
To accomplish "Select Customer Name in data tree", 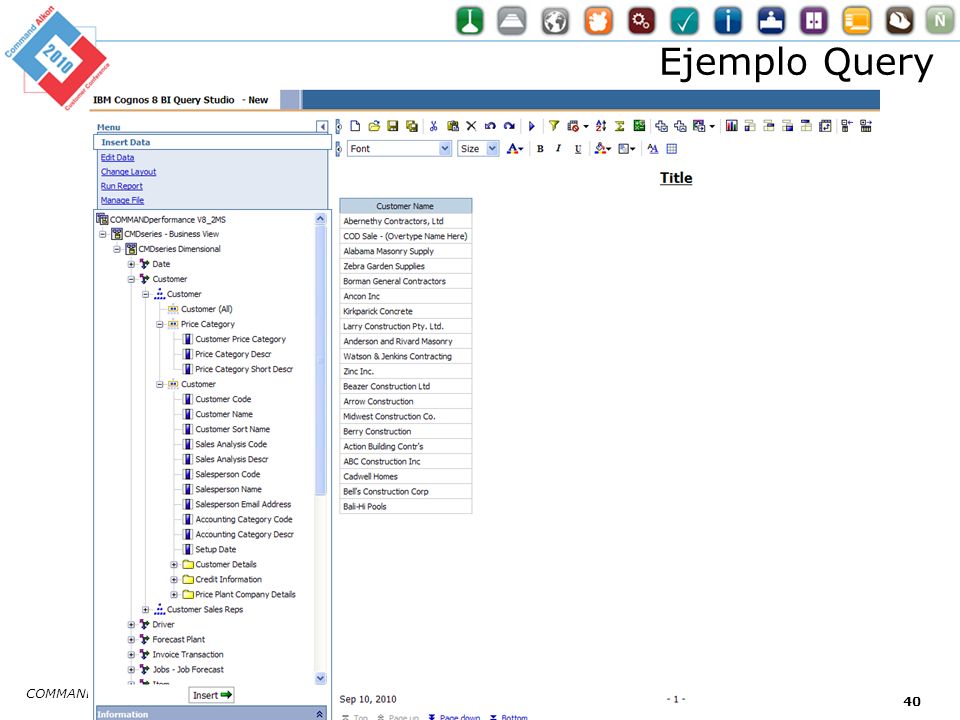I will (x=224, y=414).
